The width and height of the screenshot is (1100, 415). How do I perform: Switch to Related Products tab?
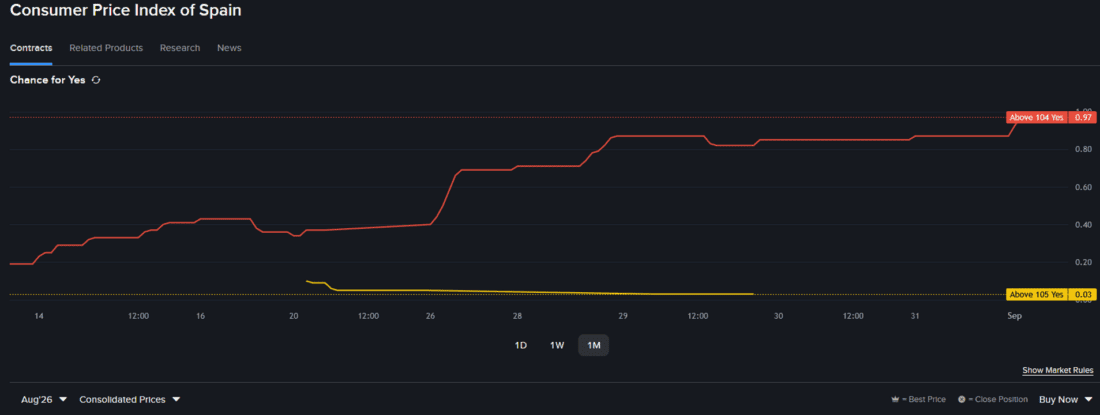click(106, 48)
